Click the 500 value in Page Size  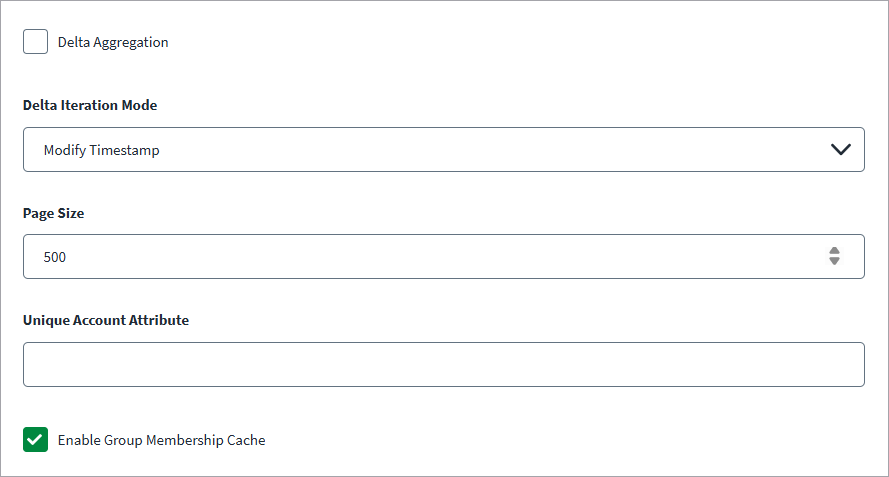pyautogui.click(x=55, y=257)
